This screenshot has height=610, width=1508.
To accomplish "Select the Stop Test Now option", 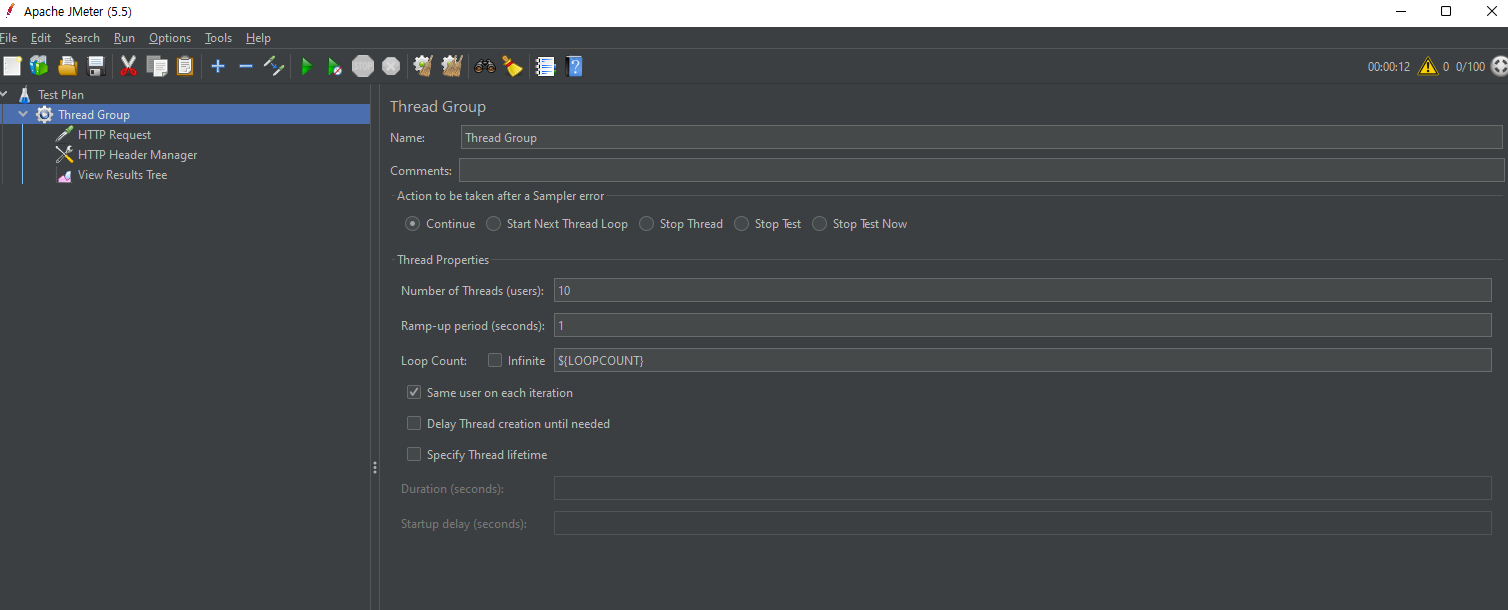I will click(819, 224).
